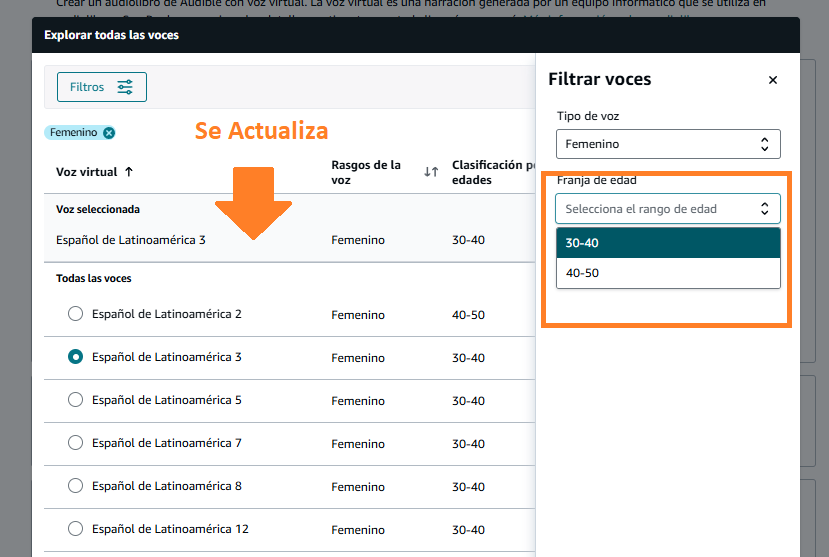Sort by Rasgos de la voz arrows
The width and height of the screenshot is (829, 557).
(431, 172)
